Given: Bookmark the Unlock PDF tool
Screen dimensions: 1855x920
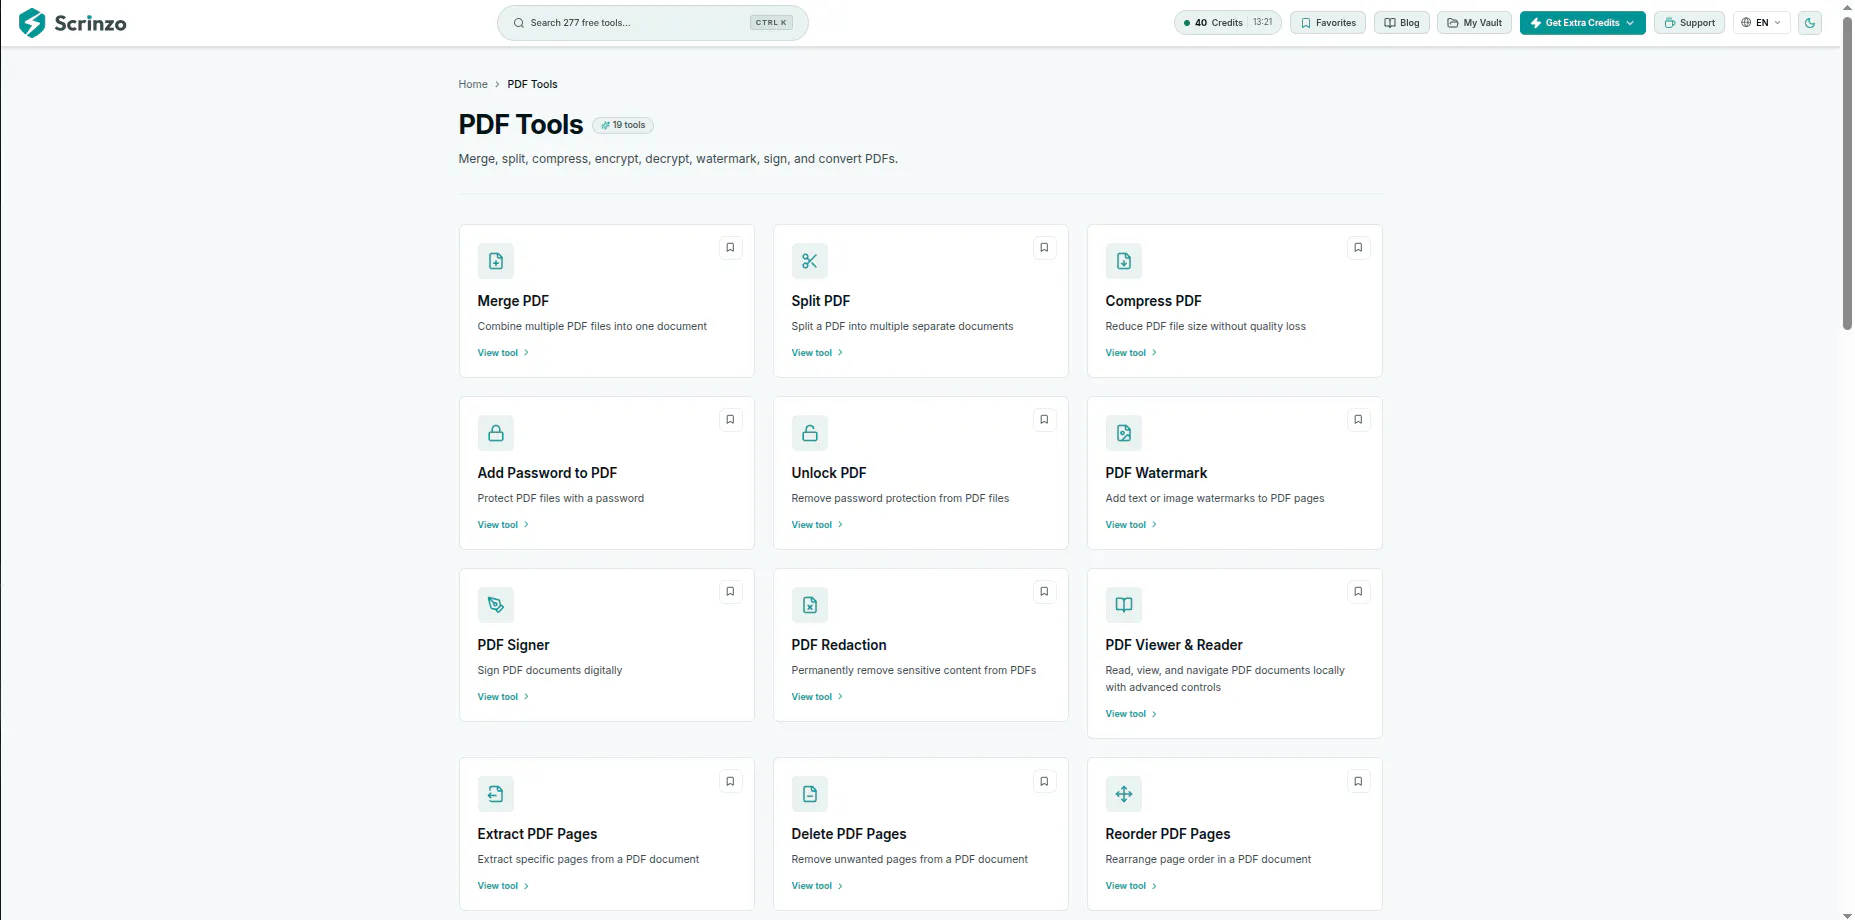Looking at the screenshot, I should click(1044, 420).
